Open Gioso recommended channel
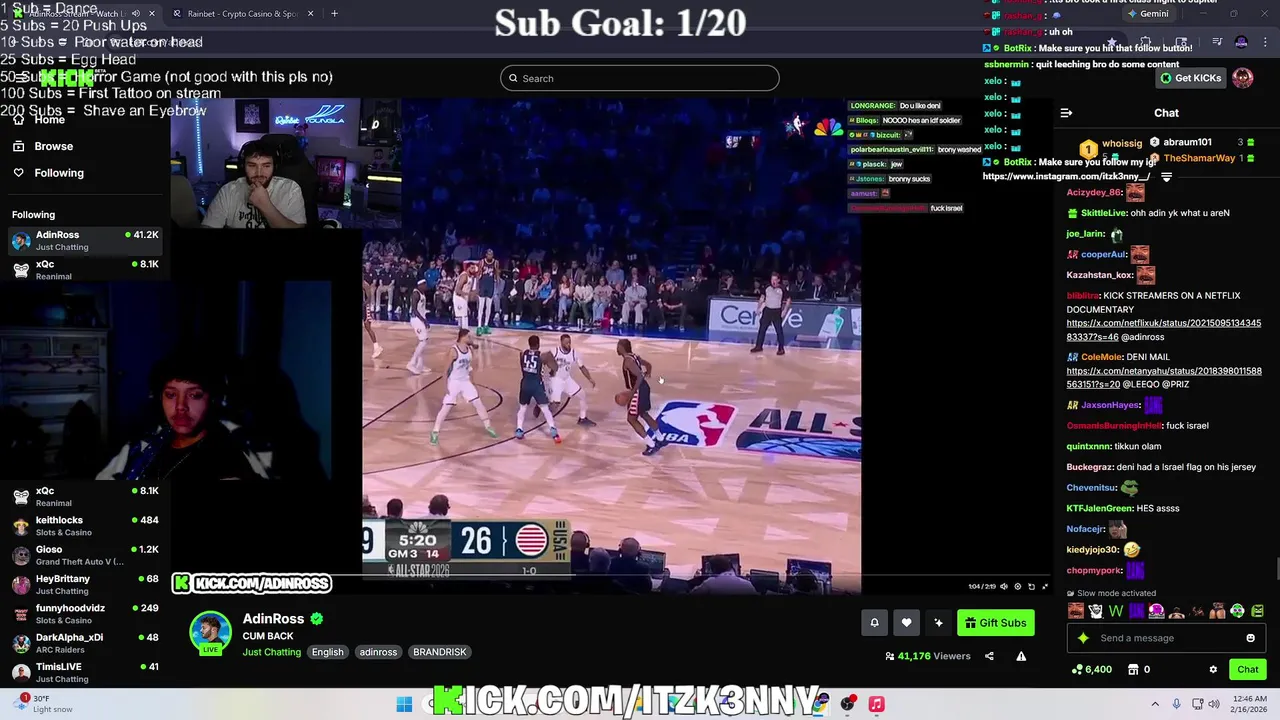This screenshot has height=720, width=1280. coord(84,555)
